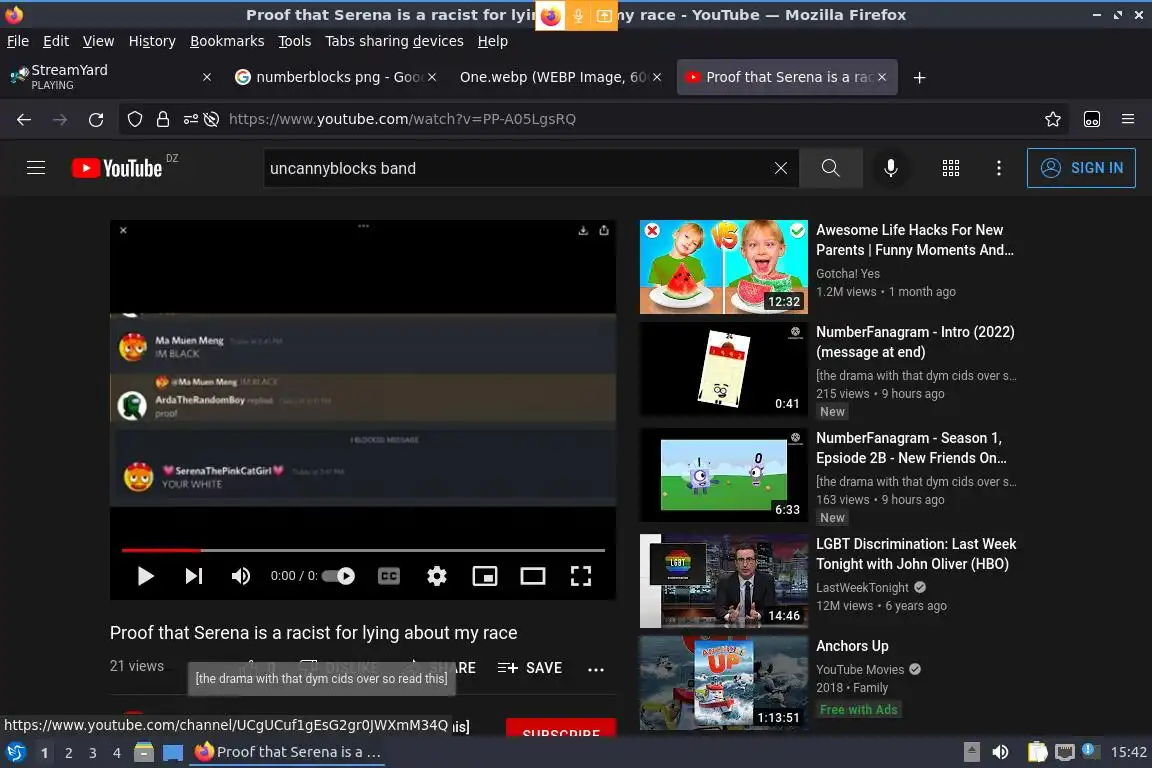Image resolution: width=1152 pixels, height=768 pixels.
Task: Close the One.webp tab
Action: point(657,77)
